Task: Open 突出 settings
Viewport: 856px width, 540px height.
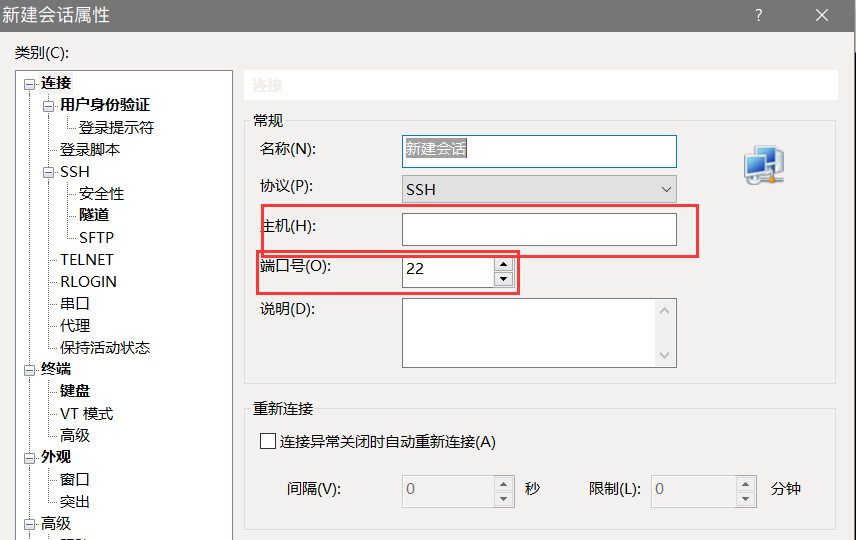Action: point(75,501)
